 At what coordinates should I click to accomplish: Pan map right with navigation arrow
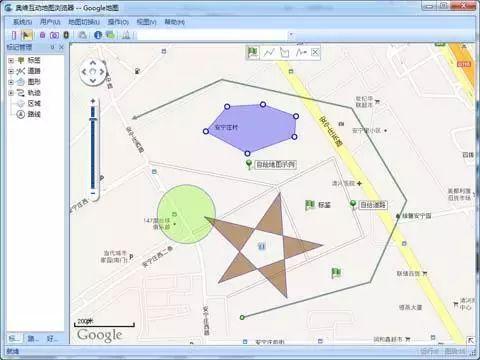tap(102, 72)
